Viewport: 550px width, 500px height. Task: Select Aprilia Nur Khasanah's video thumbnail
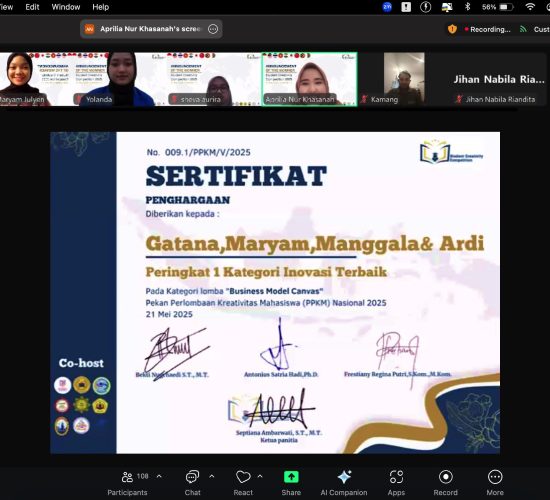[x=309, y=79]
